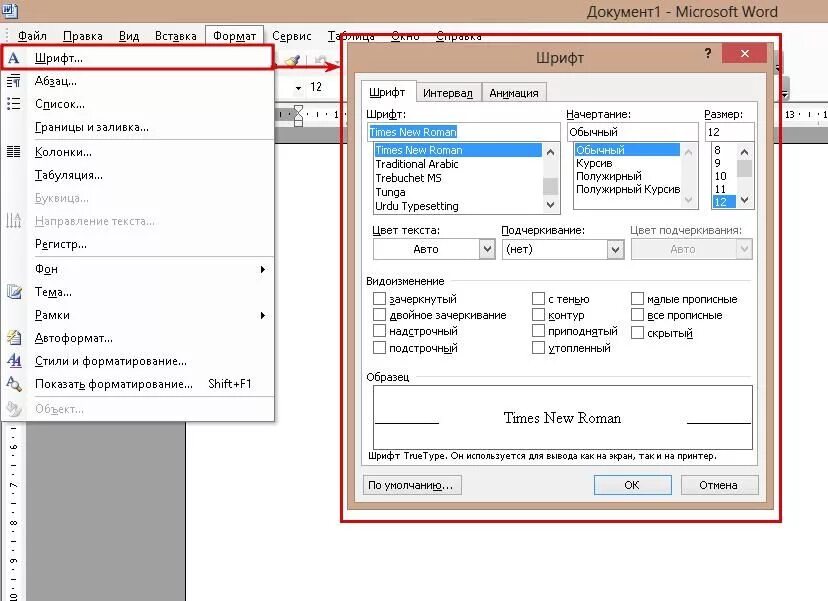The height and width of the screenshot is (601, 828).
Task: Open the Цвет текста dropdown
Action: click(487, 249)
